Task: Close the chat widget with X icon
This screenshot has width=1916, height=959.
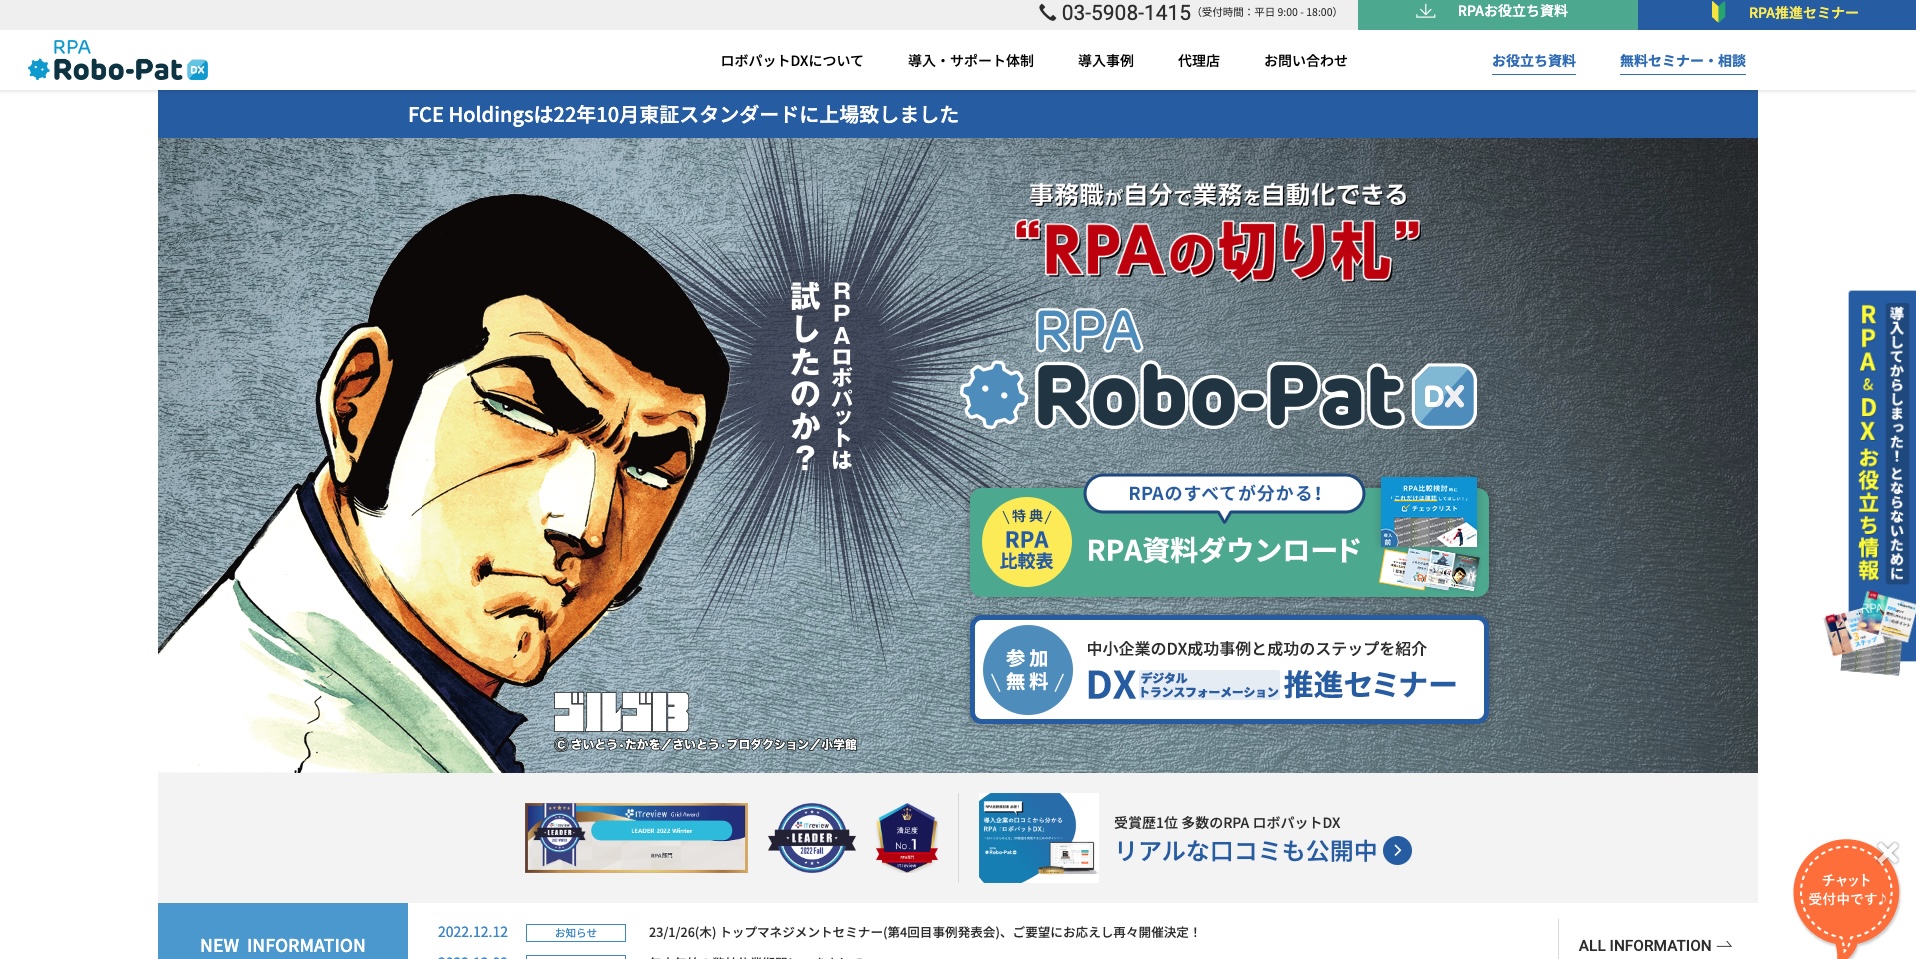Action: 1887,852
